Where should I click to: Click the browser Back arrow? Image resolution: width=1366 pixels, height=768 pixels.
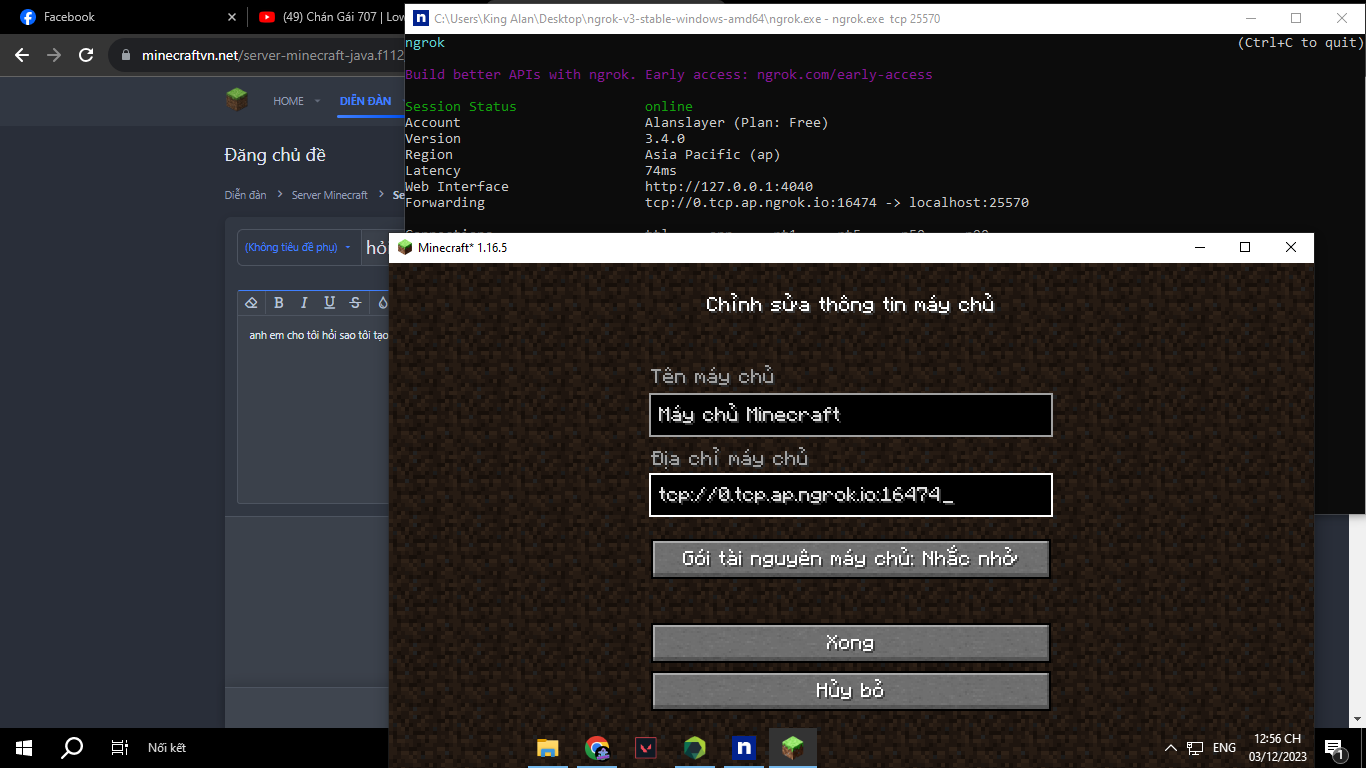point(22,55)
